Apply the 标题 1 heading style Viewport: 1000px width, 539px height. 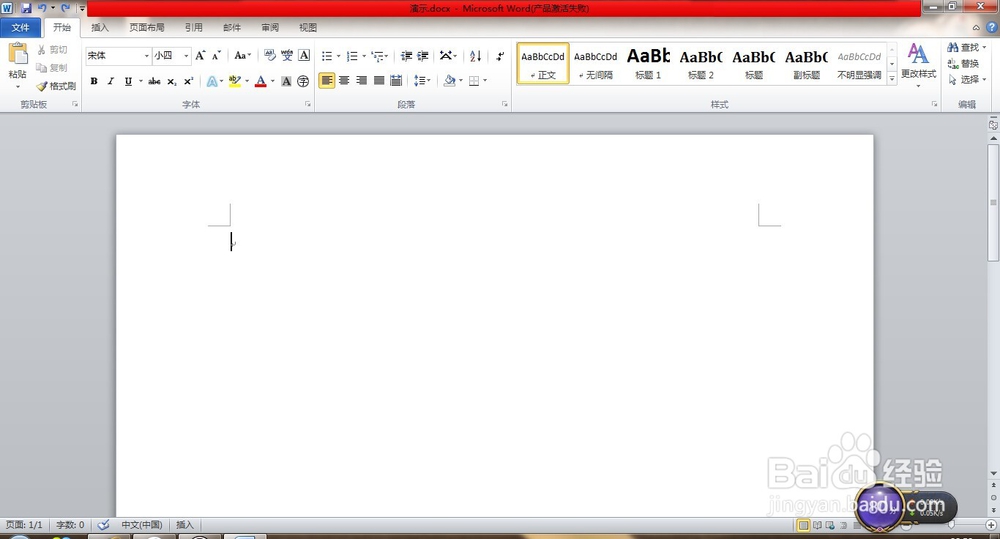(648, 63)
